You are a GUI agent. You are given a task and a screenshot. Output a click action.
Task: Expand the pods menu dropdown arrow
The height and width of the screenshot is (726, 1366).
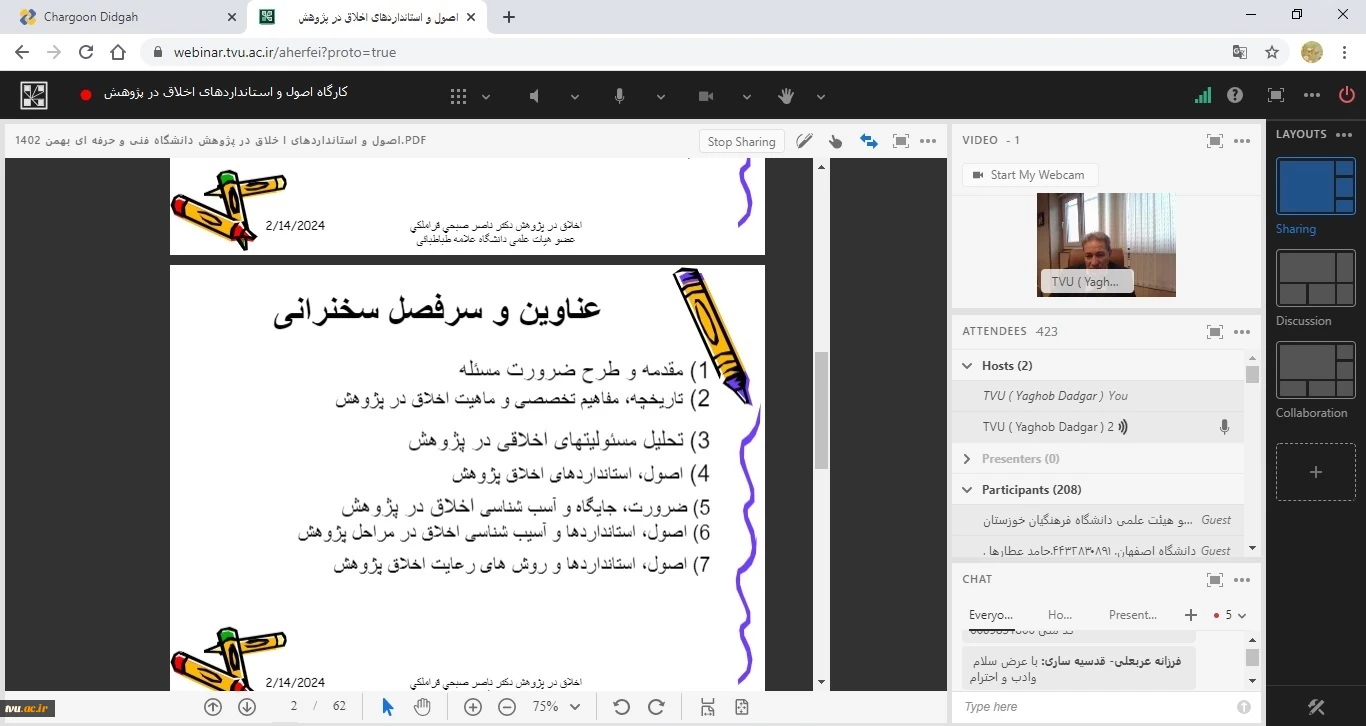[x=486, y=97]
